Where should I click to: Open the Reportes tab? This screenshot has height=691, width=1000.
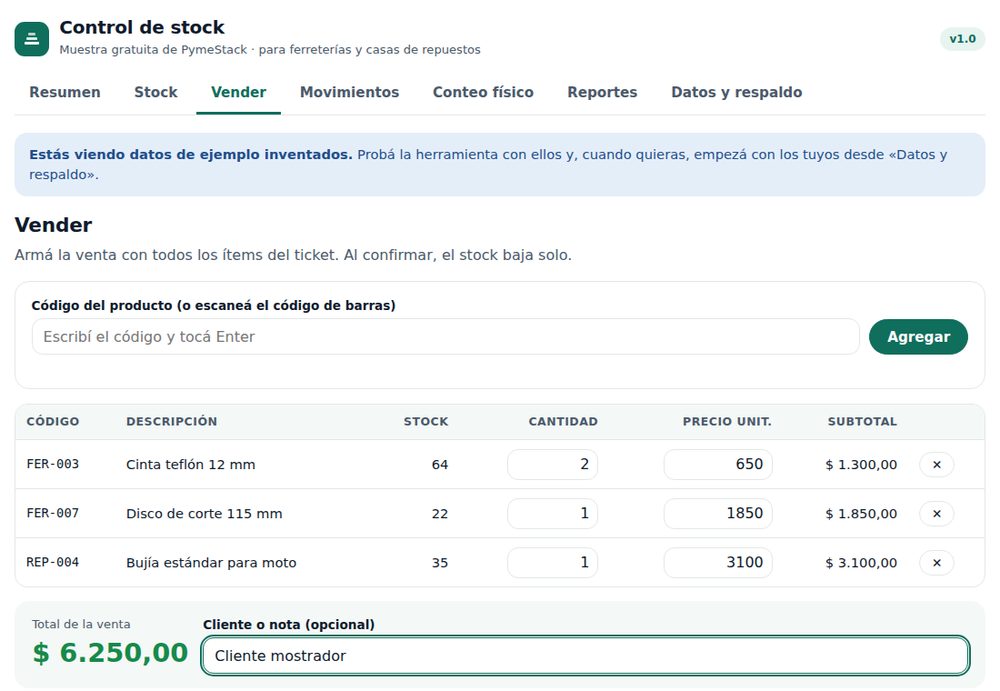pyautogui.click(x=602, y=93)
